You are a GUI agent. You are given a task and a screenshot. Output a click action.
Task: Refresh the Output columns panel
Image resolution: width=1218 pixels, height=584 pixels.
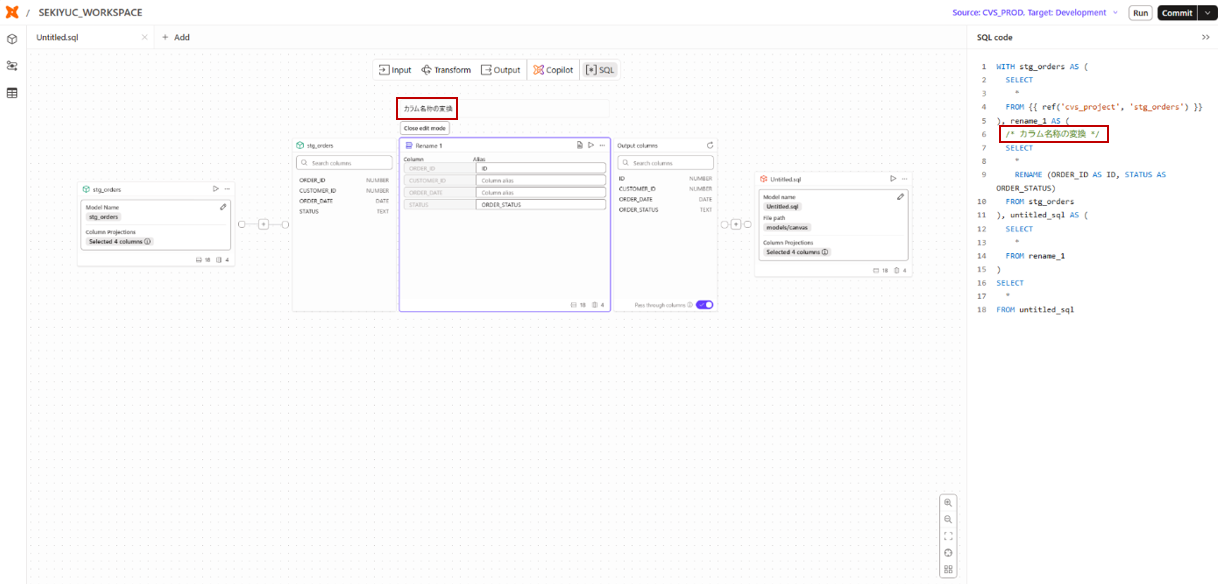click(x=710, y=145)
